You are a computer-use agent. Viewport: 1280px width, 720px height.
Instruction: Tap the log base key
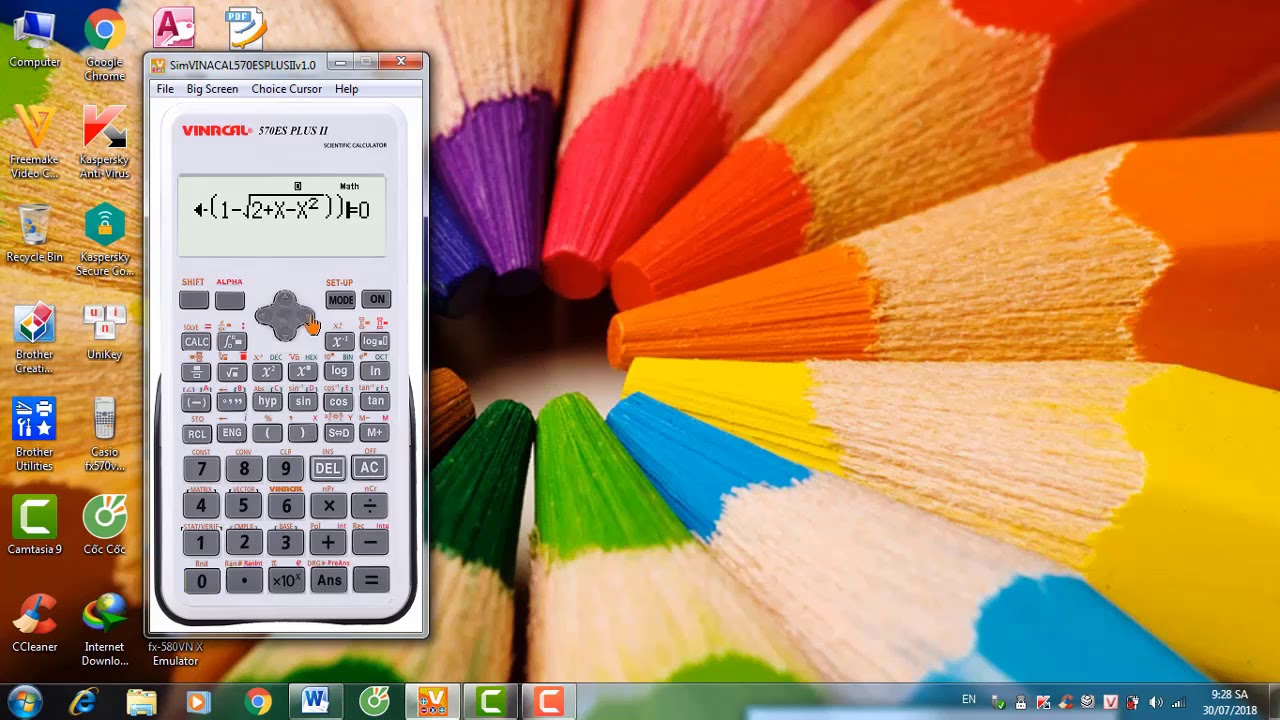coord(375,341)
